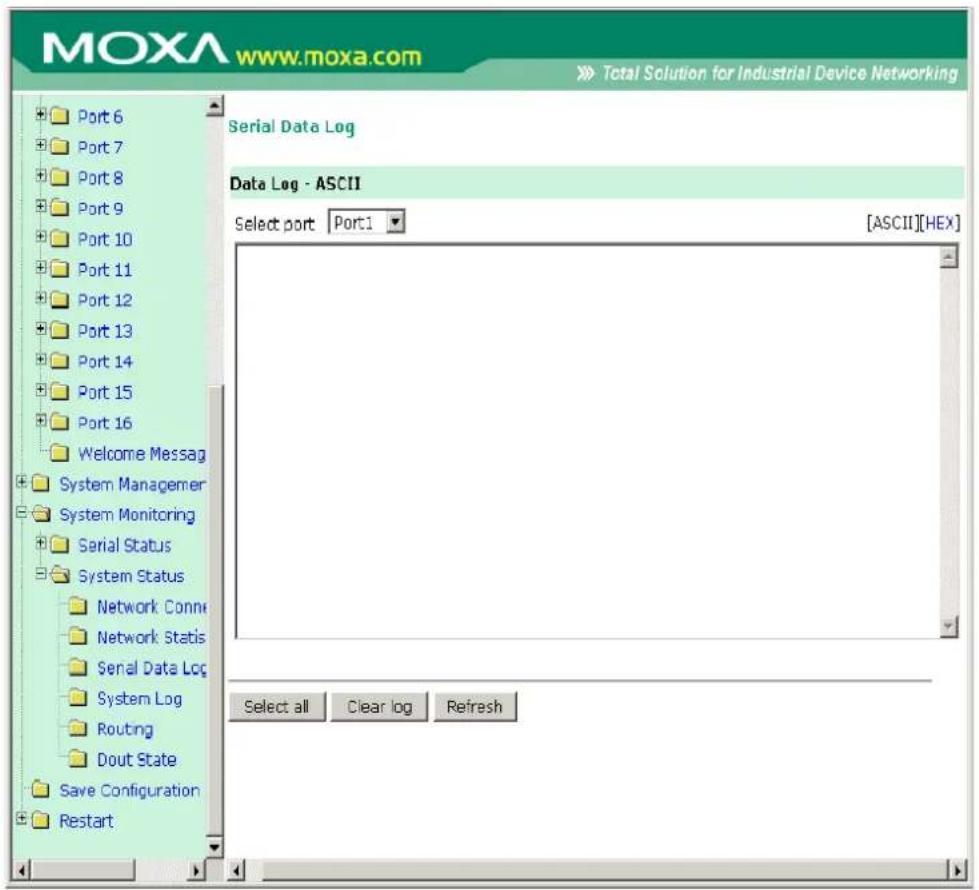Click the Routing folder icon

pos(78,728)
